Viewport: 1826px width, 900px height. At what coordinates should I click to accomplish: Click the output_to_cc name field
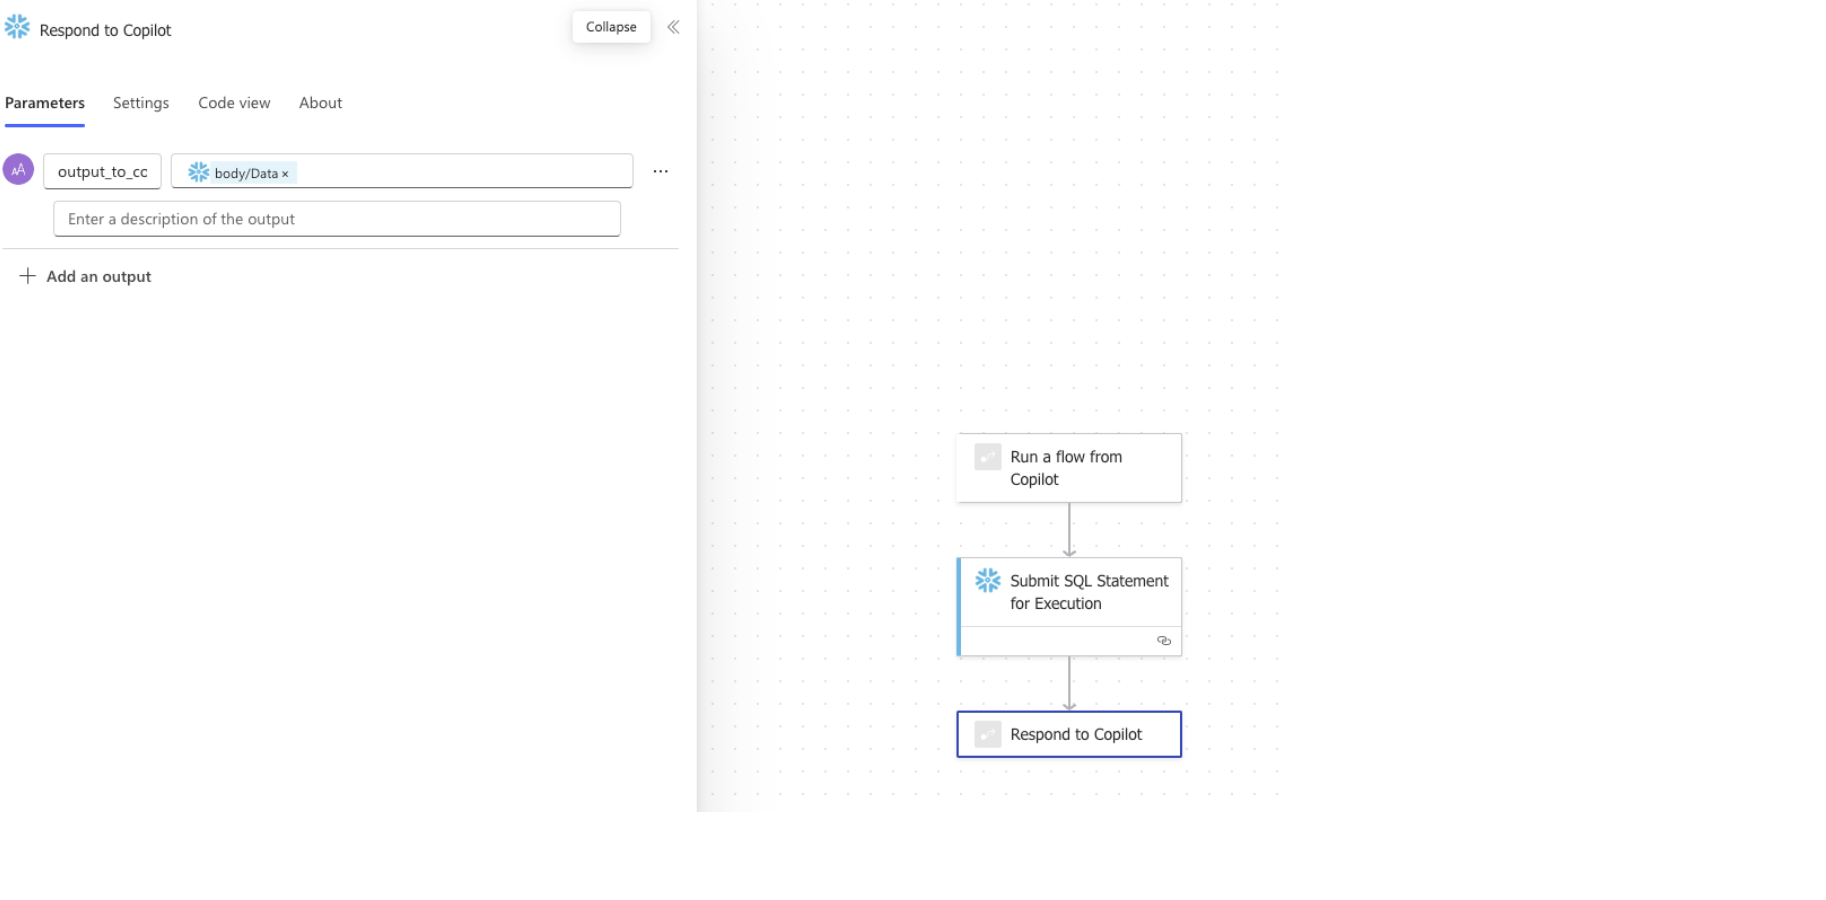[x=102, y=171]
